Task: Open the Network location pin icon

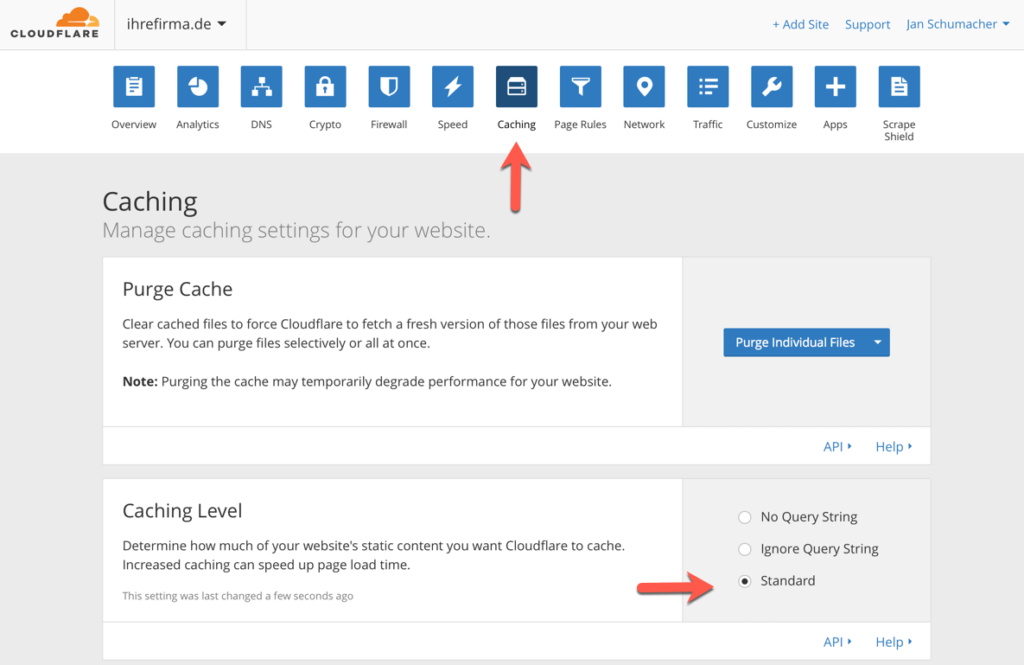Action: 644,87
